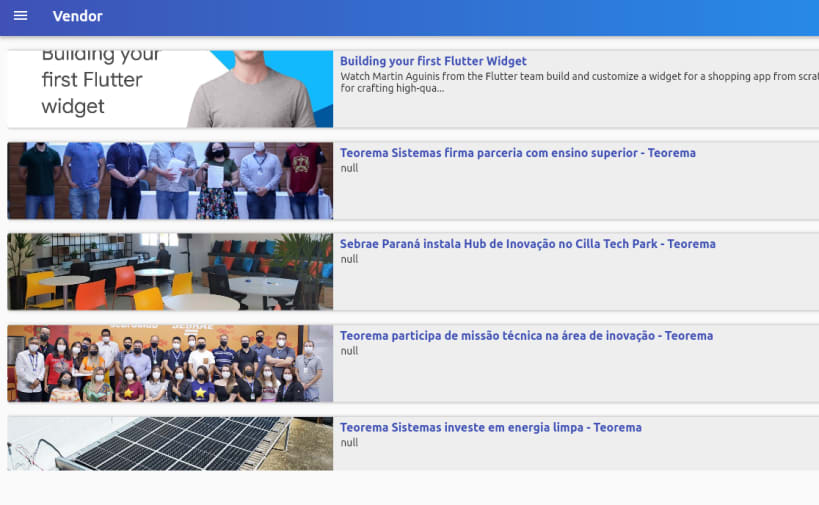
Task: Open 'Teorema Sistemas investe em energia limpa' link
Action: [x=490, y=428]
